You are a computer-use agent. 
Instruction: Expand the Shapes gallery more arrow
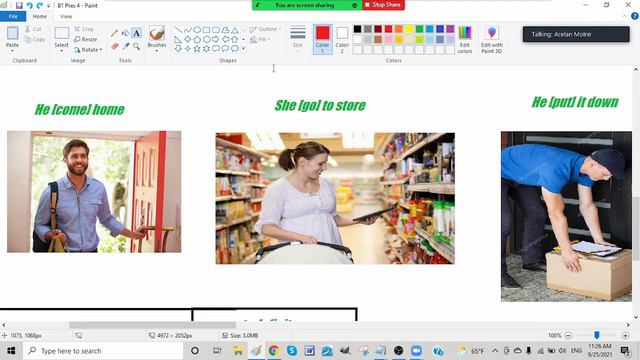243,49
